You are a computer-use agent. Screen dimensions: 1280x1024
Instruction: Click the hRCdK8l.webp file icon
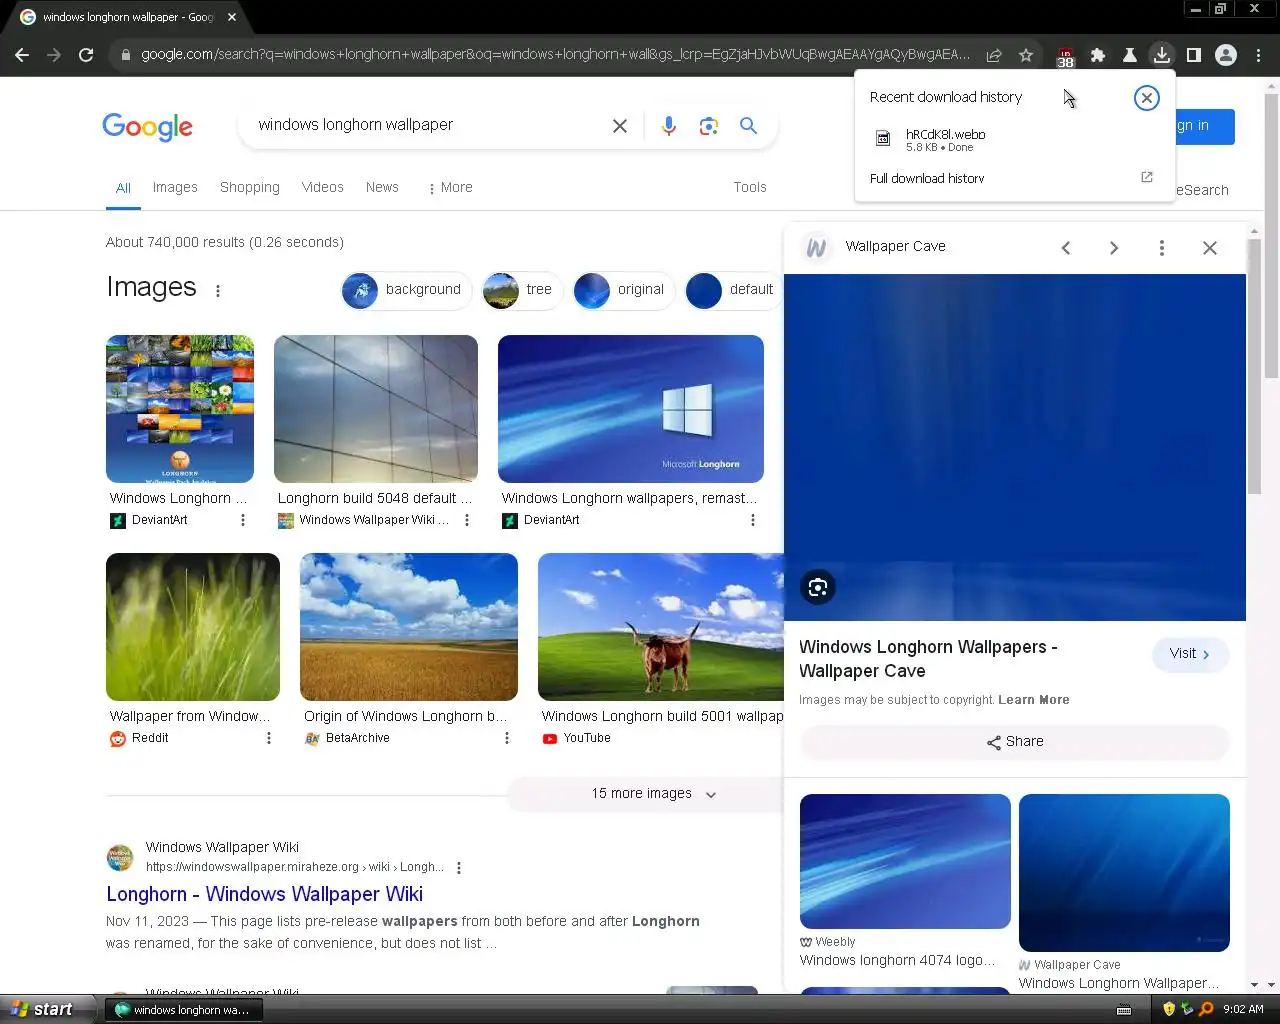point(883,139)
